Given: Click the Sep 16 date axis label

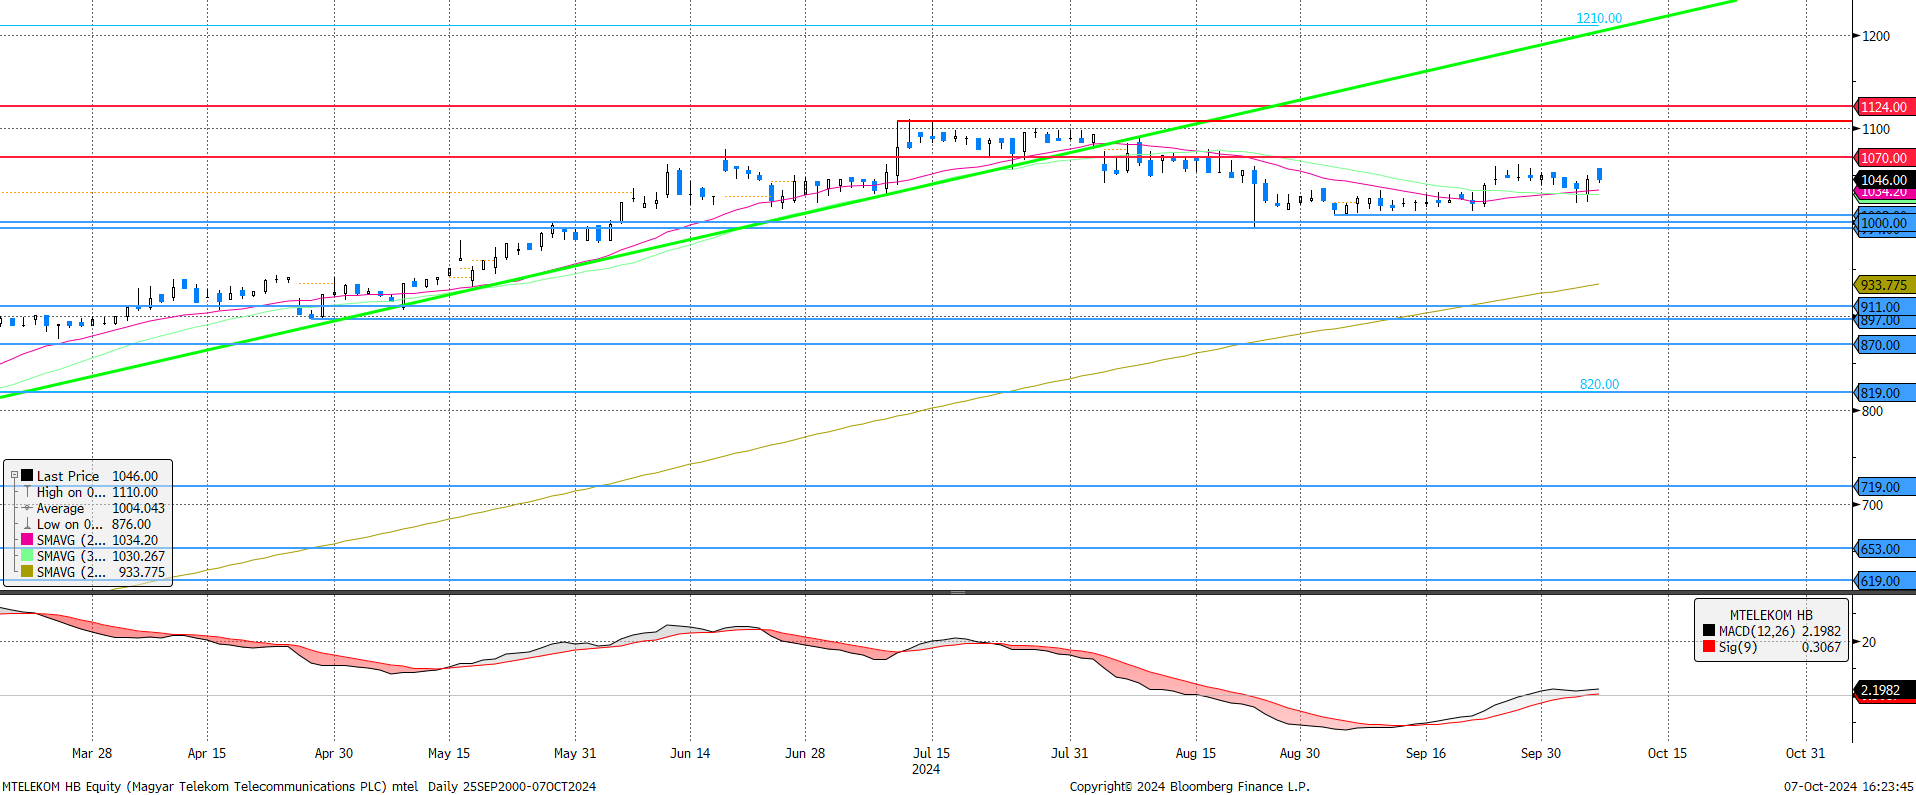Looking at the screenshot, I should (x=1426, y=753).
